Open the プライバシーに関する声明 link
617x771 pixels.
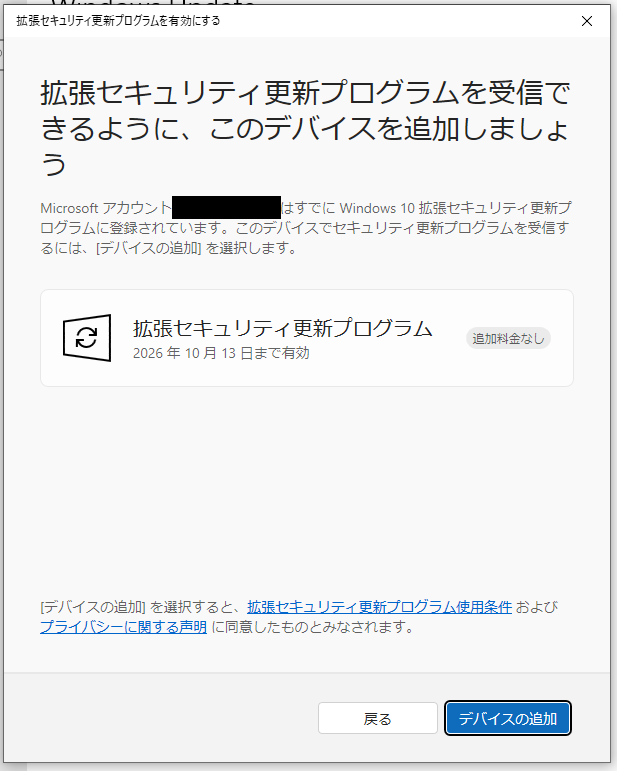coord(123,627)
